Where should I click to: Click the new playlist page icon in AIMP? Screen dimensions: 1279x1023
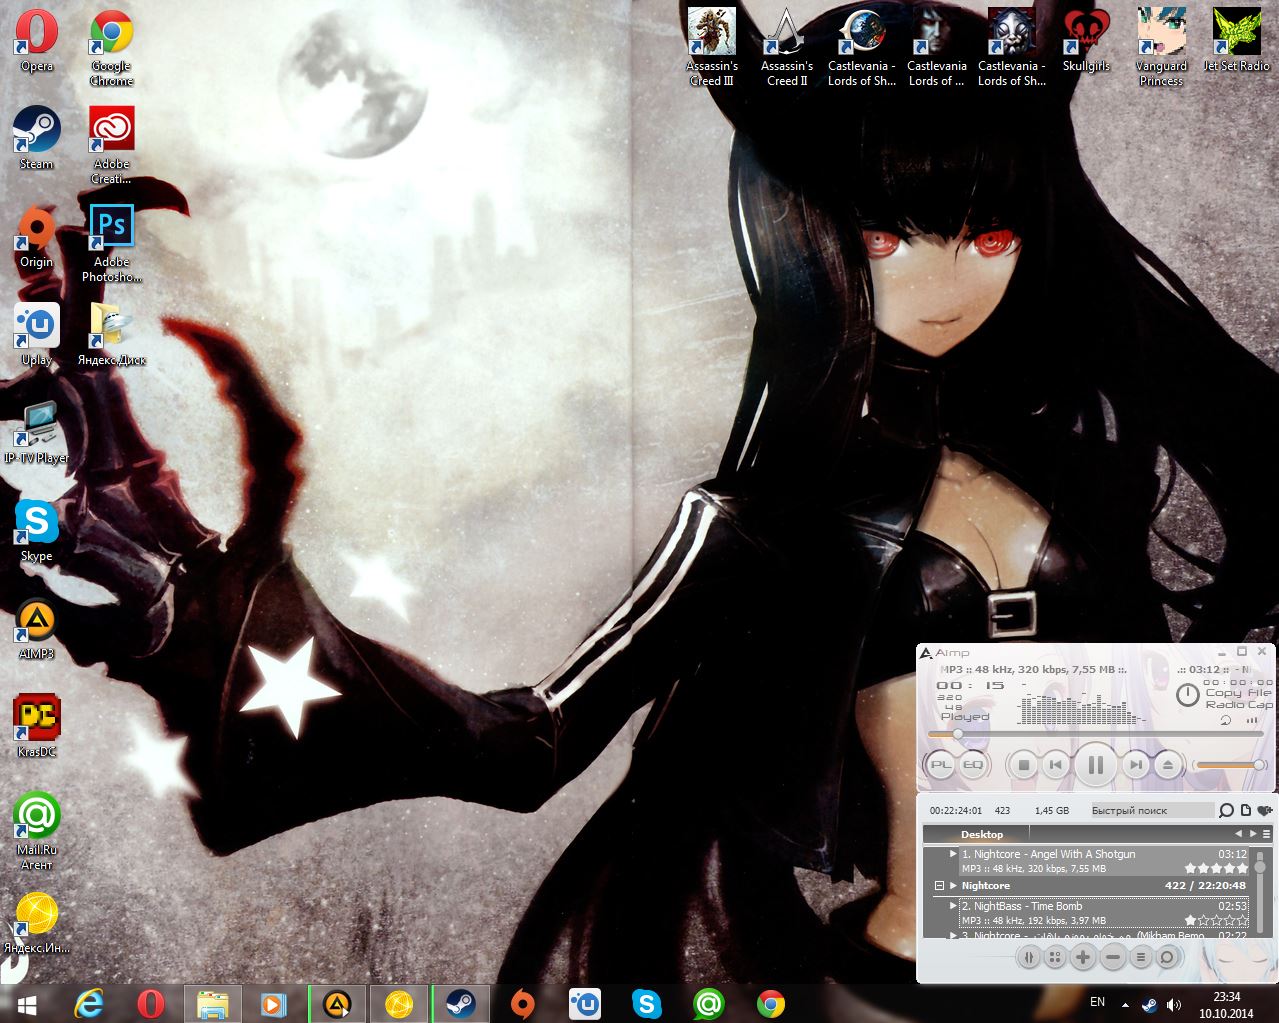pyautogui.click(x=1246, y=810)
